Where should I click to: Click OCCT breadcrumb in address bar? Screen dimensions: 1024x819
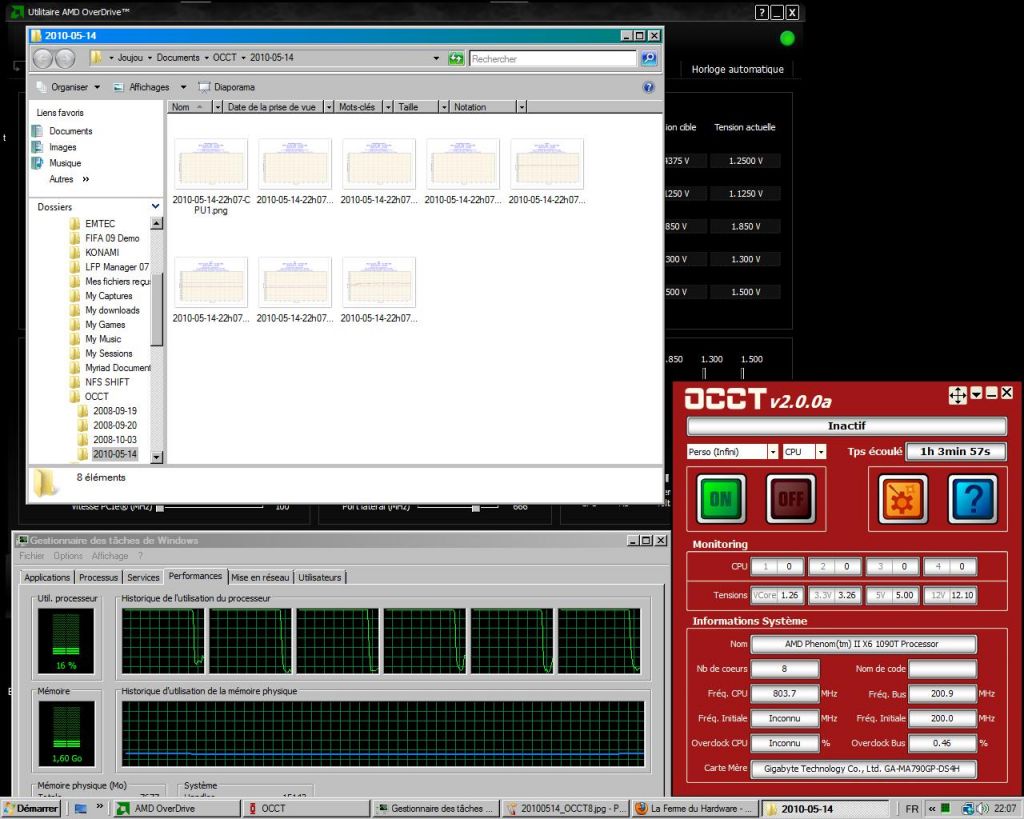pyautogui.click(x=225, y=57)
